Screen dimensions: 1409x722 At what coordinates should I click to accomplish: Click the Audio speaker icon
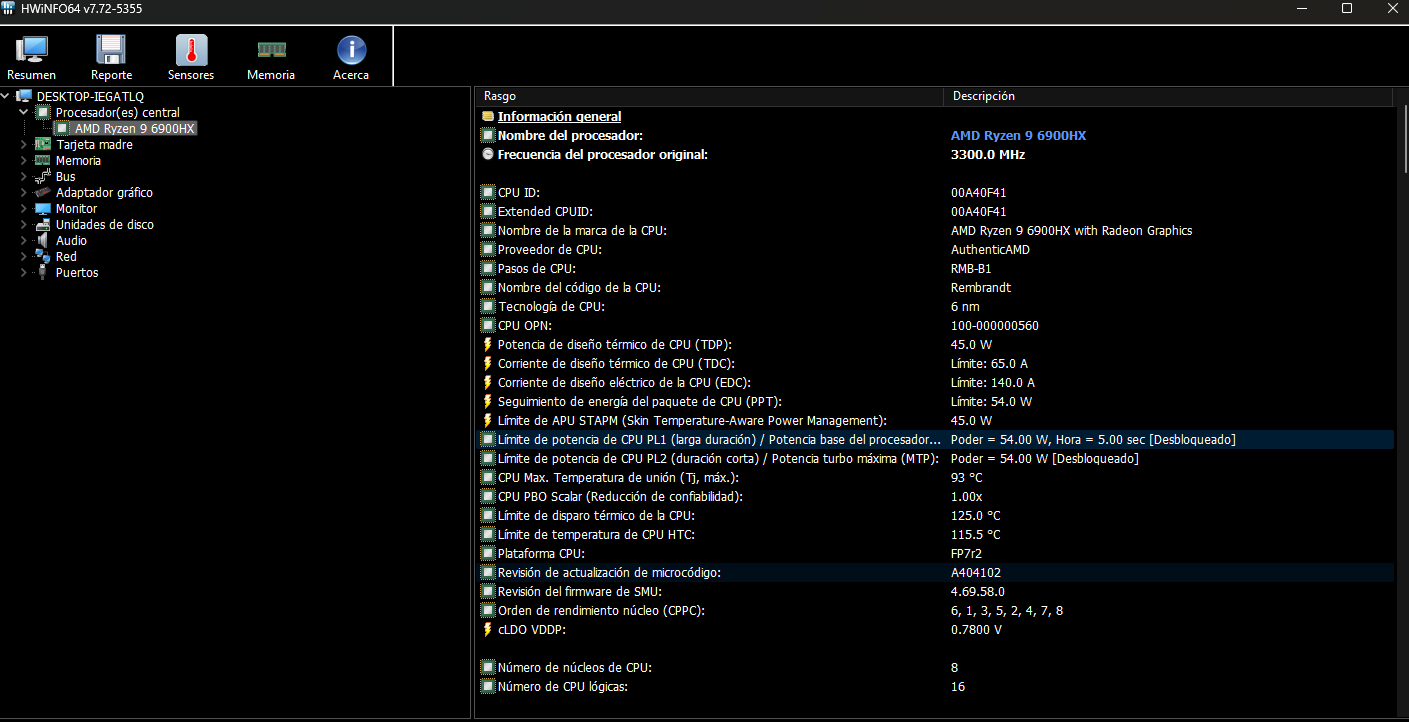click(42, 240)
